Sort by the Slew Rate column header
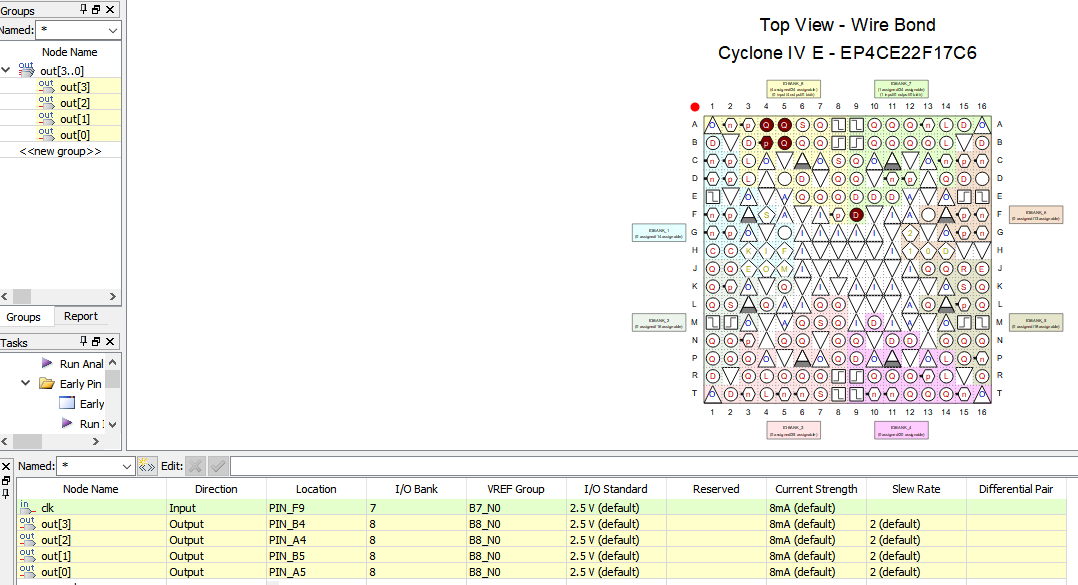 tap(916, 489)
